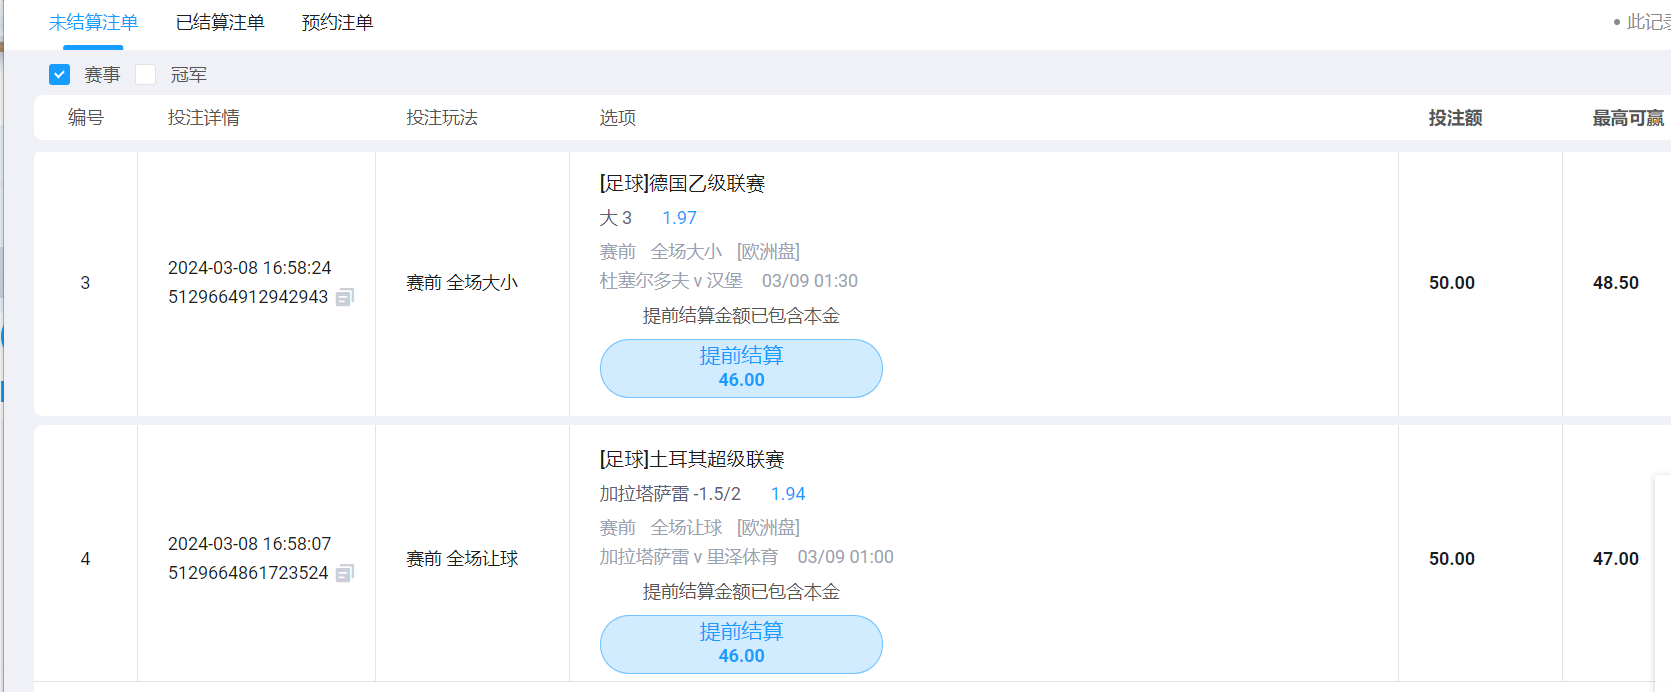Viewport: 1671px width, 692px height.
Task: Click the 投注详情 column header
Action: click(x=203, y=118)
